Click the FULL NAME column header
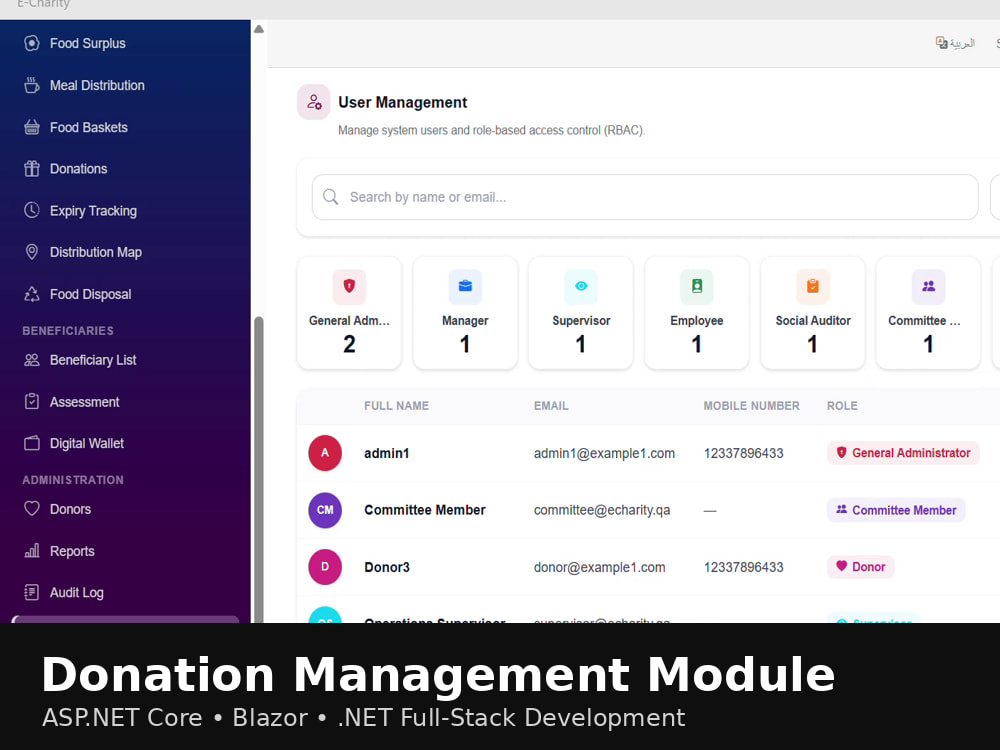The image size is (1000, 750). (x=397, y=406)
